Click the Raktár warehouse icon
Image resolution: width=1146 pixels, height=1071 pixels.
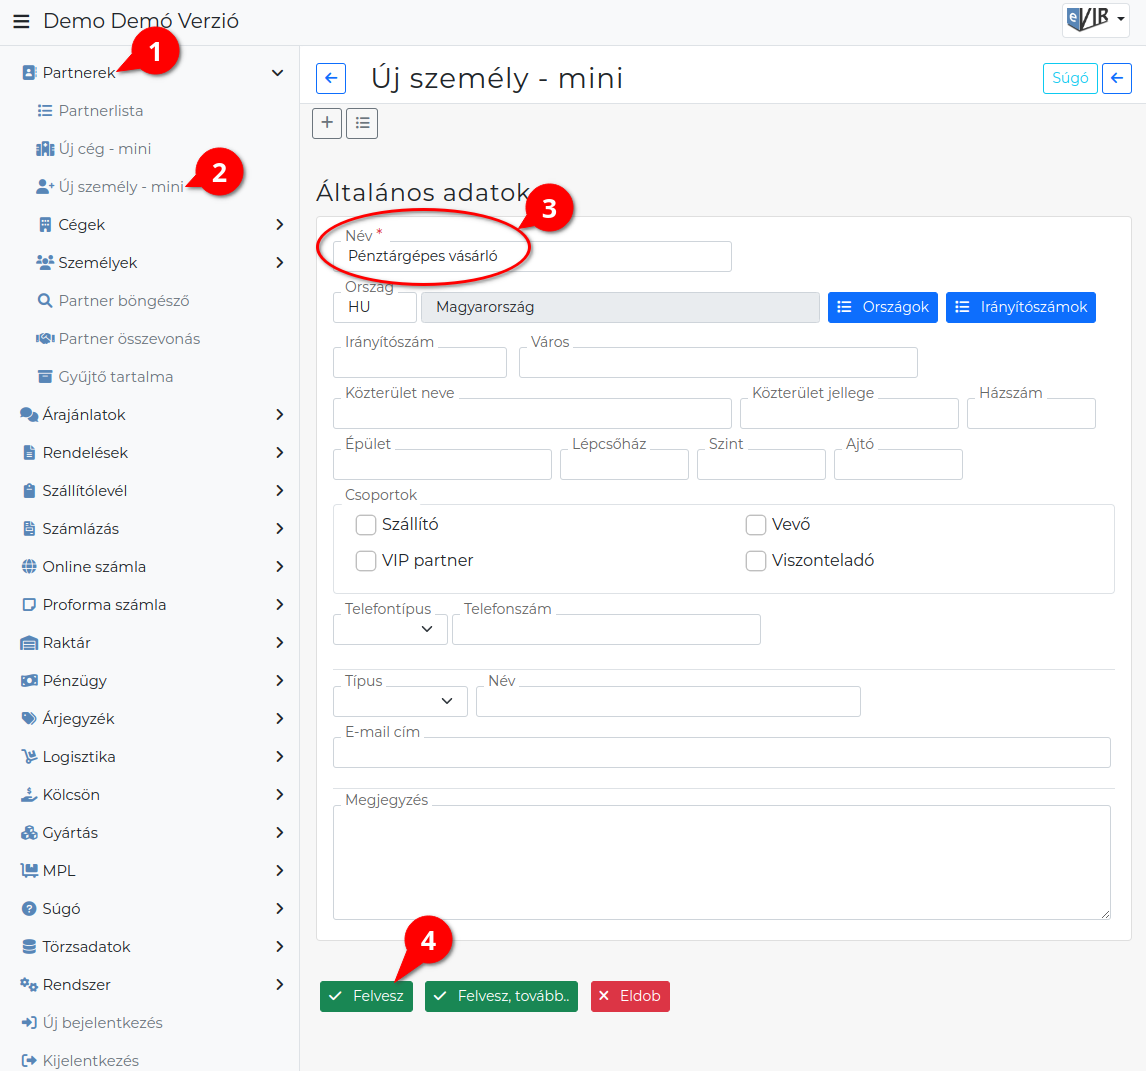pos(29,643)
